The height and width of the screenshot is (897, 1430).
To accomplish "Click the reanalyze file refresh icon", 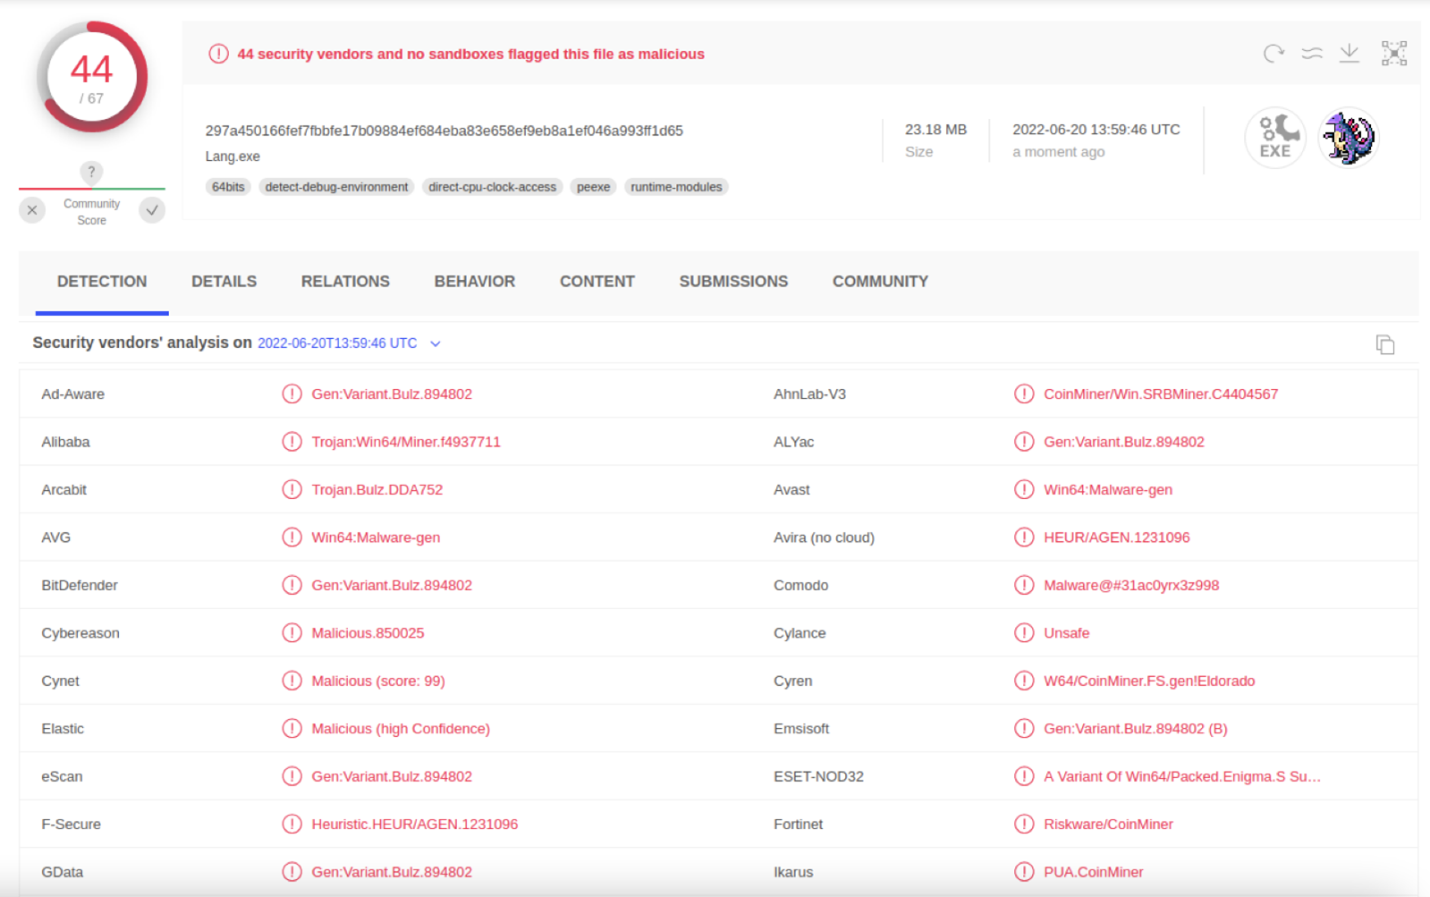I will coord(1273,54).
